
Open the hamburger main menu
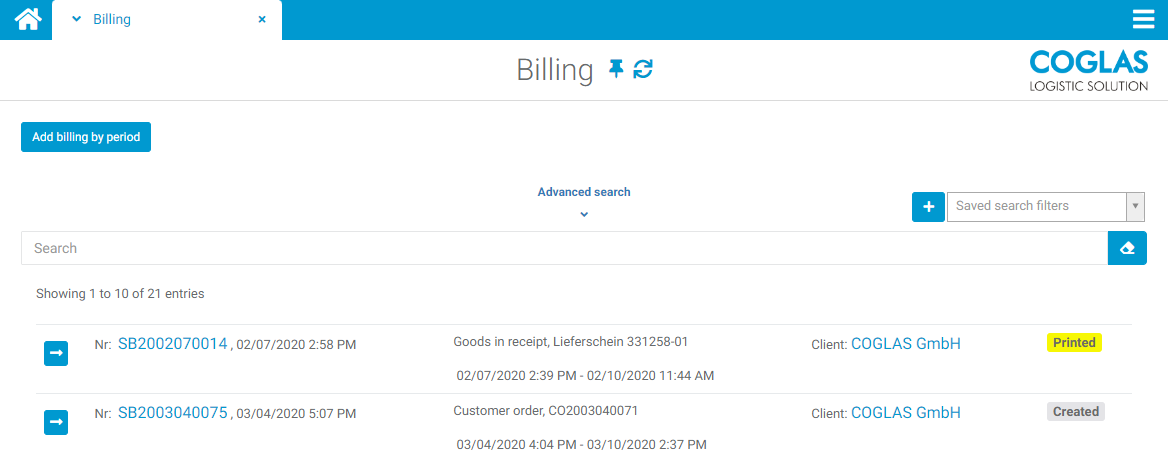pyautogui.click(x=1143, y=20)
